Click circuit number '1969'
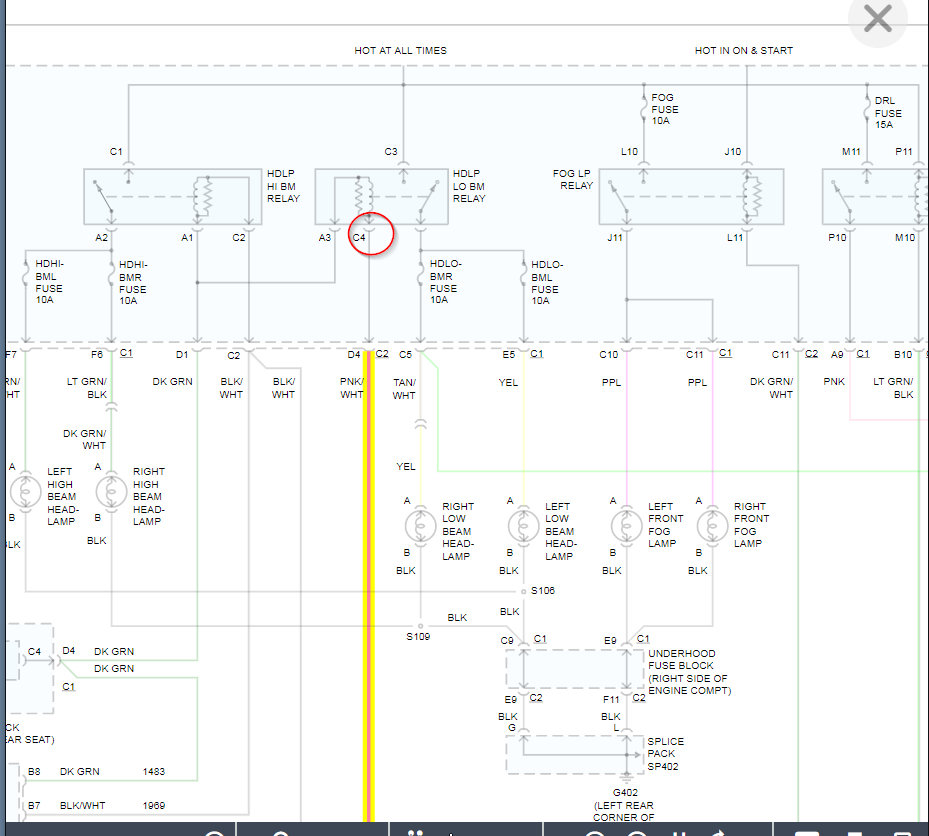929x836 pixels. tap(153, 806)
